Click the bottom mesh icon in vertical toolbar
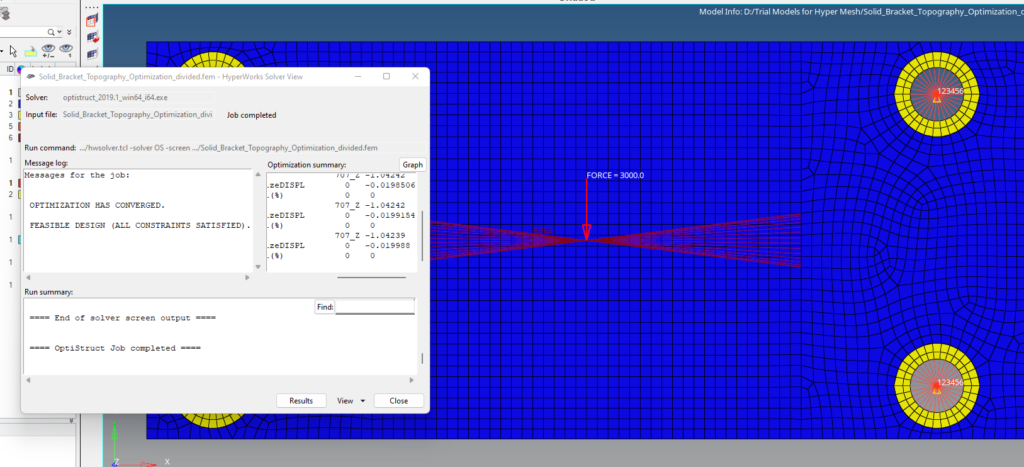 click(x=92, y=54)
